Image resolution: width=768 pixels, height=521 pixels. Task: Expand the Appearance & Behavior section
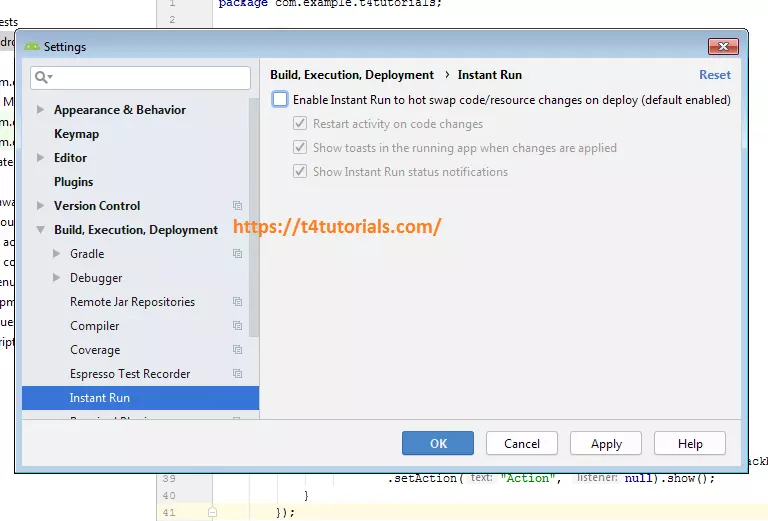(40, 110)
